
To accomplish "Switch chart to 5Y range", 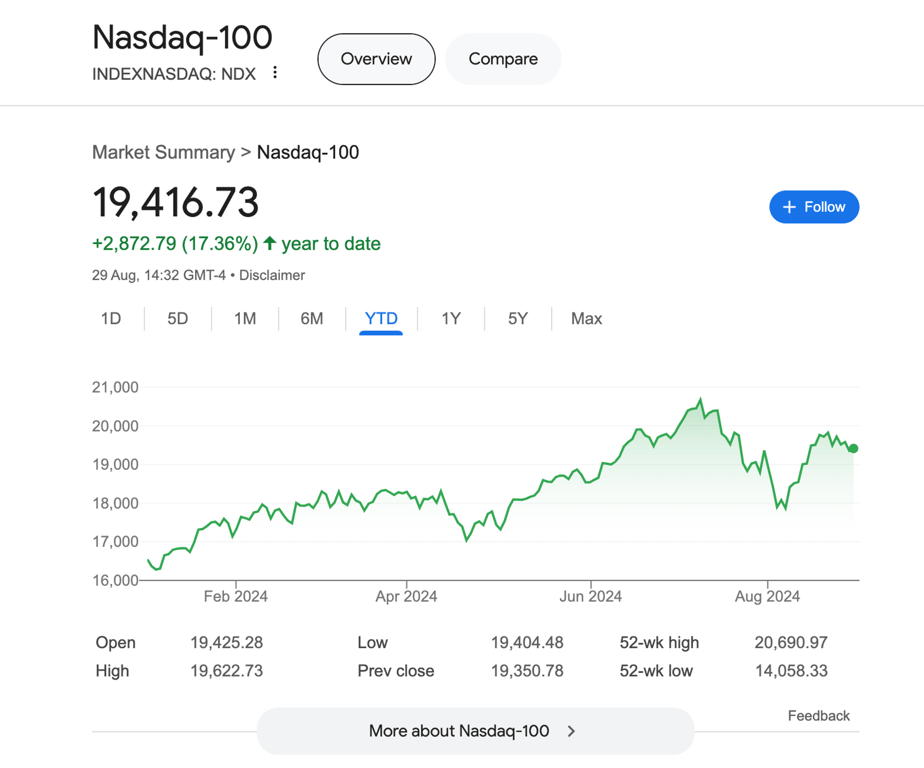I will 518,319.
